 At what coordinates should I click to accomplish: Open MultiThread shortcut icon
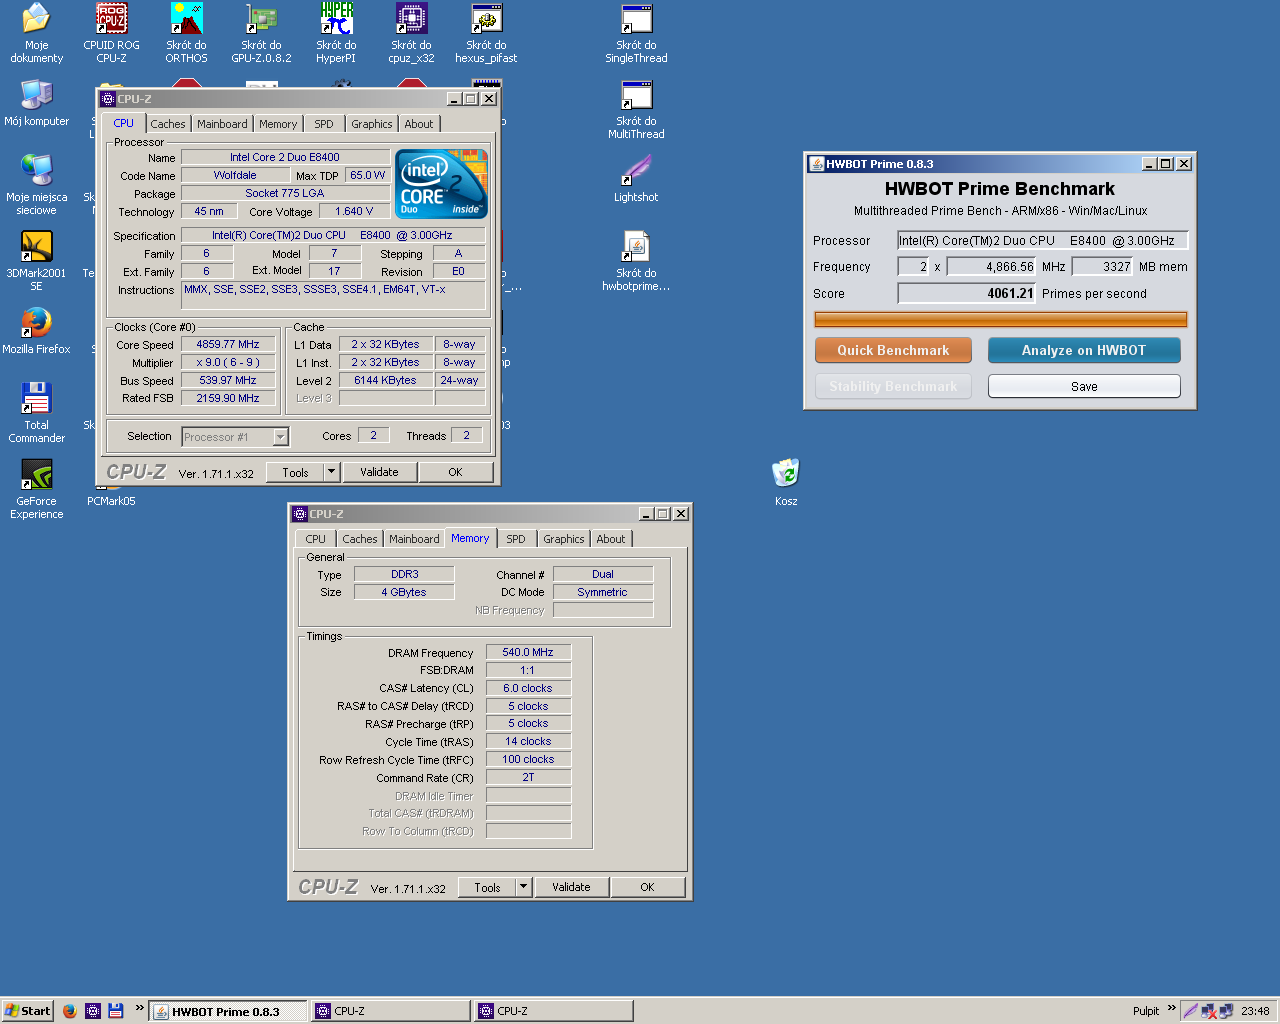point(636,109)
